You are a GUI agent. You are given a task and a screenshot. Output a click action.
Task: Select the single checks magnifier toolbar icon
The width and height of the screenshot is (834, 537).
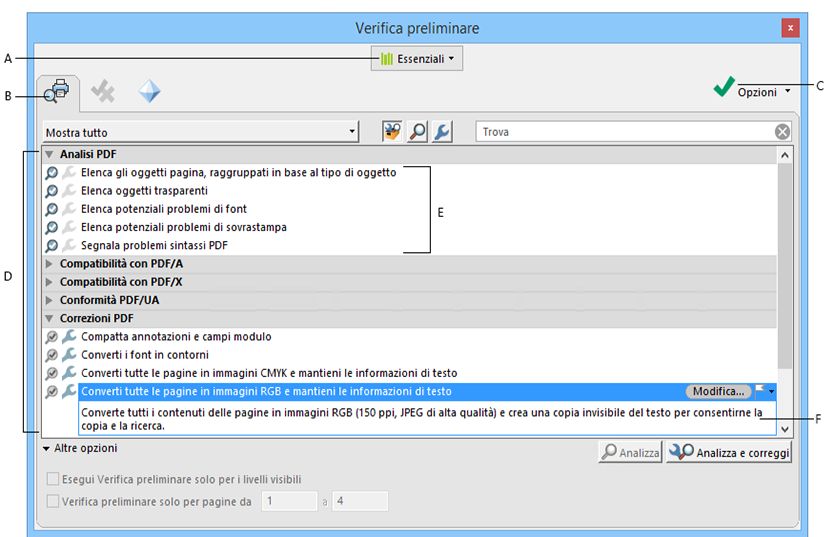tap(418, 131)
